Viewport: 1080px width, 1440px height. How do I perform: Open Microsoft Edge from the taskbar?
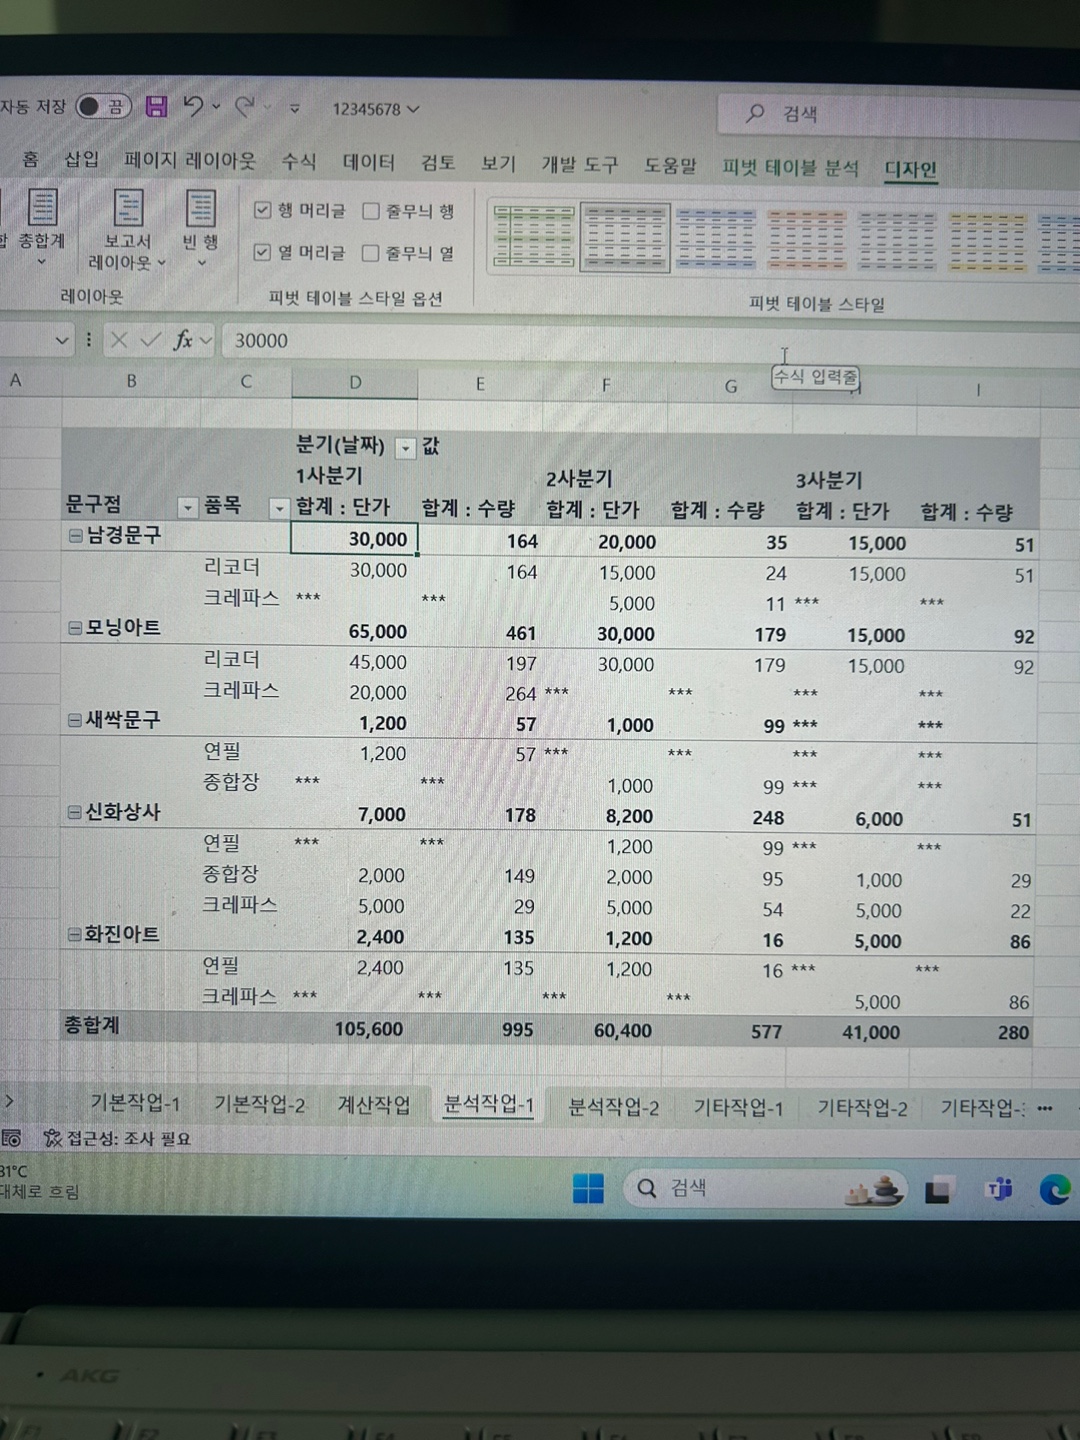pos(1054,1189)
